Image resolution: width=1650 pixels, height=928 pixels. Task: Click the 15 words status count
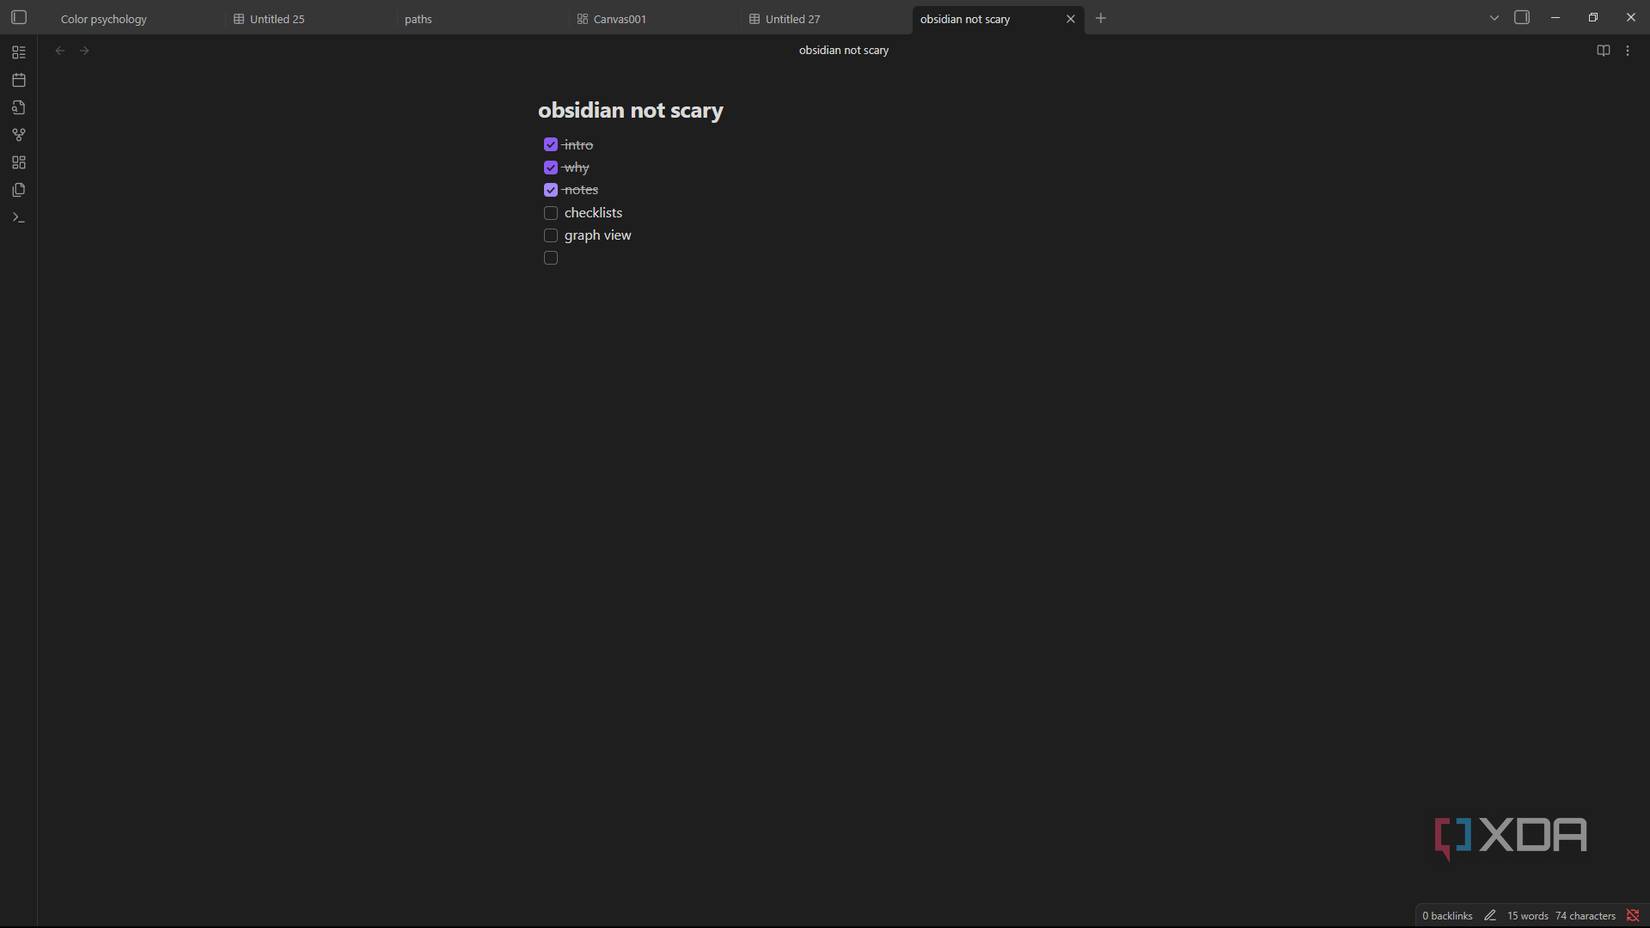[x=1527, y=916]
